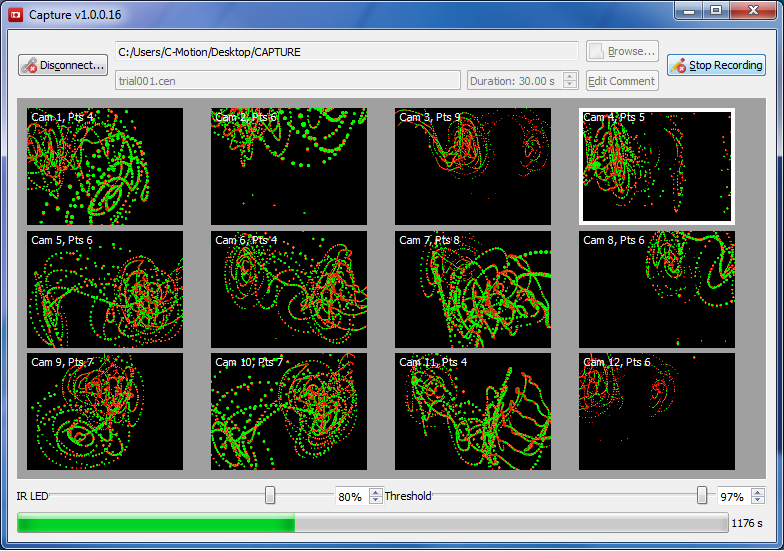
Task: Click the page icon on Browse button
Action: pos(596,51)
